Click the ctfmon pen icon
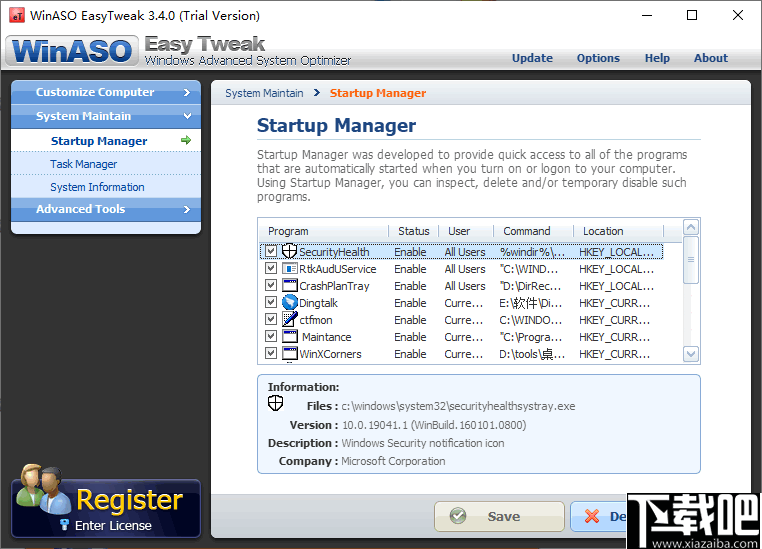 coord(289,320)
